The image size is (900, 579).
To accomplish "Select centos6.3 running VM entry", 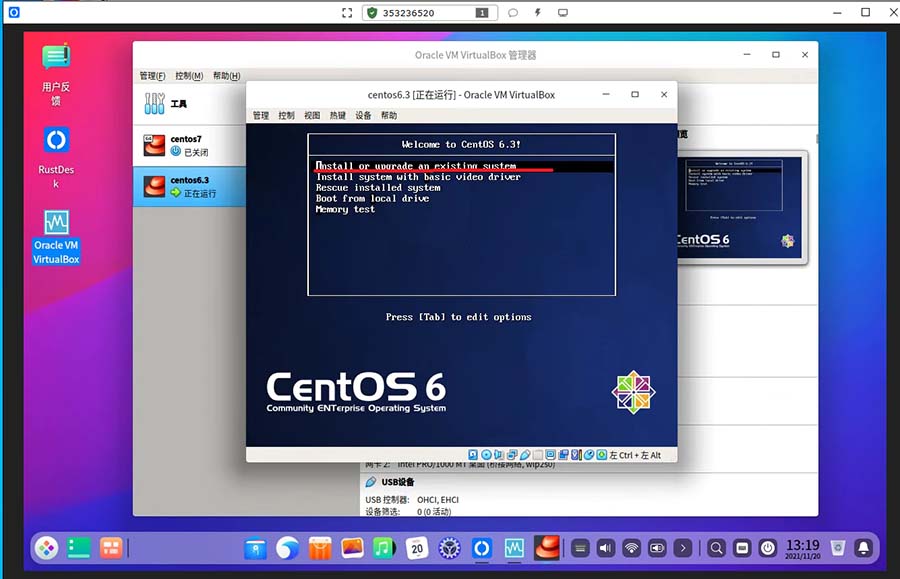I will 188,186.
